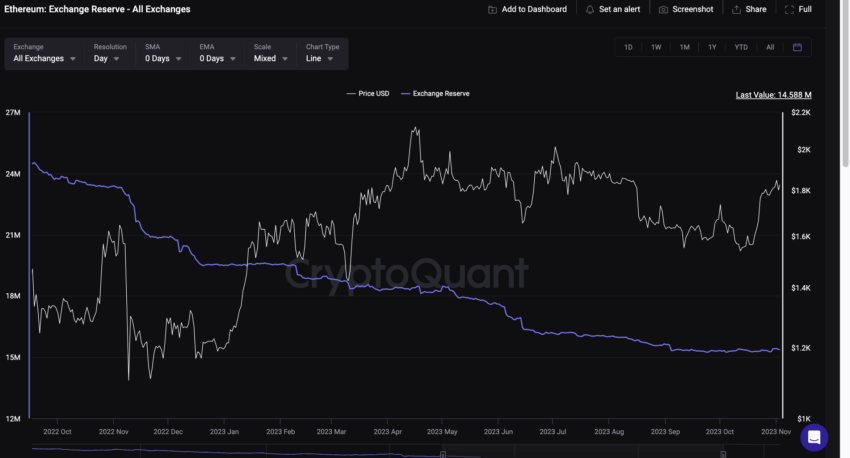Open the Resolution Day dropdown

pos(110,54)
